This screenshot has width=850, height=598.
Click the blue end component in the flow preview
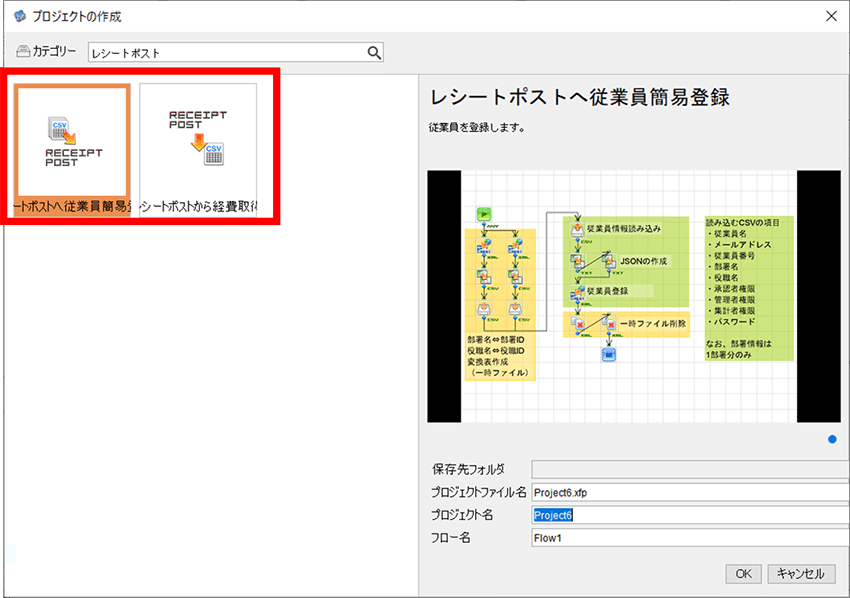(609, 355)
